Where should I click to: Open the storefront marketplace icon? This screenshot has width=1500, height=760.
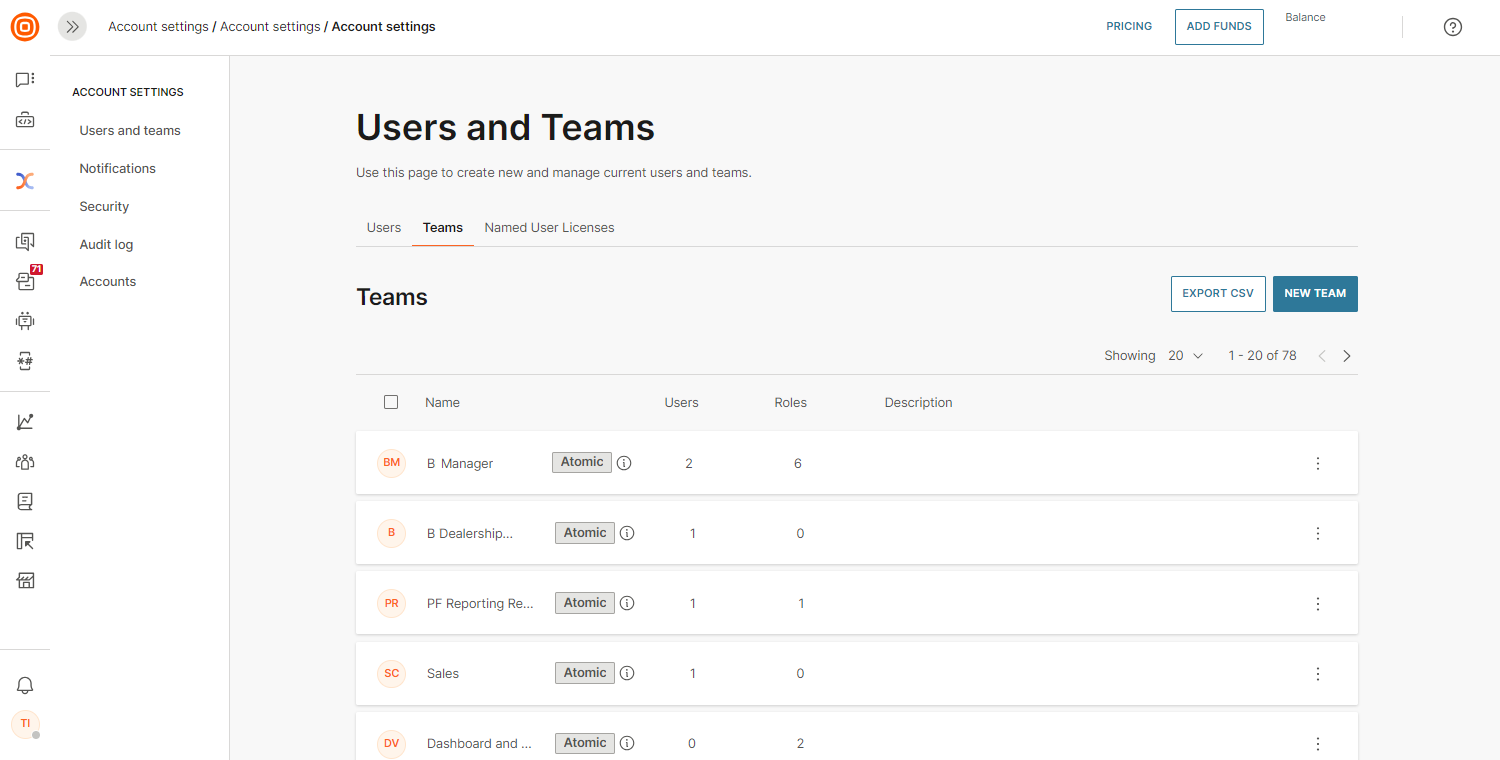[25, 581]
